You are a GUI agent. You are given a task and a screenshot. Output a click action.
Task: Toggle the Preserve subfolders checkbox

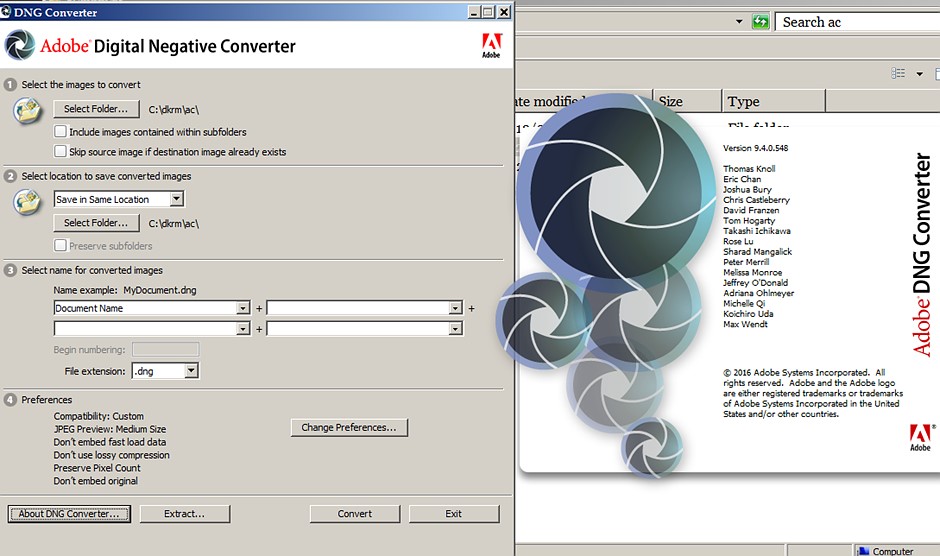click(x=60, y=245)
